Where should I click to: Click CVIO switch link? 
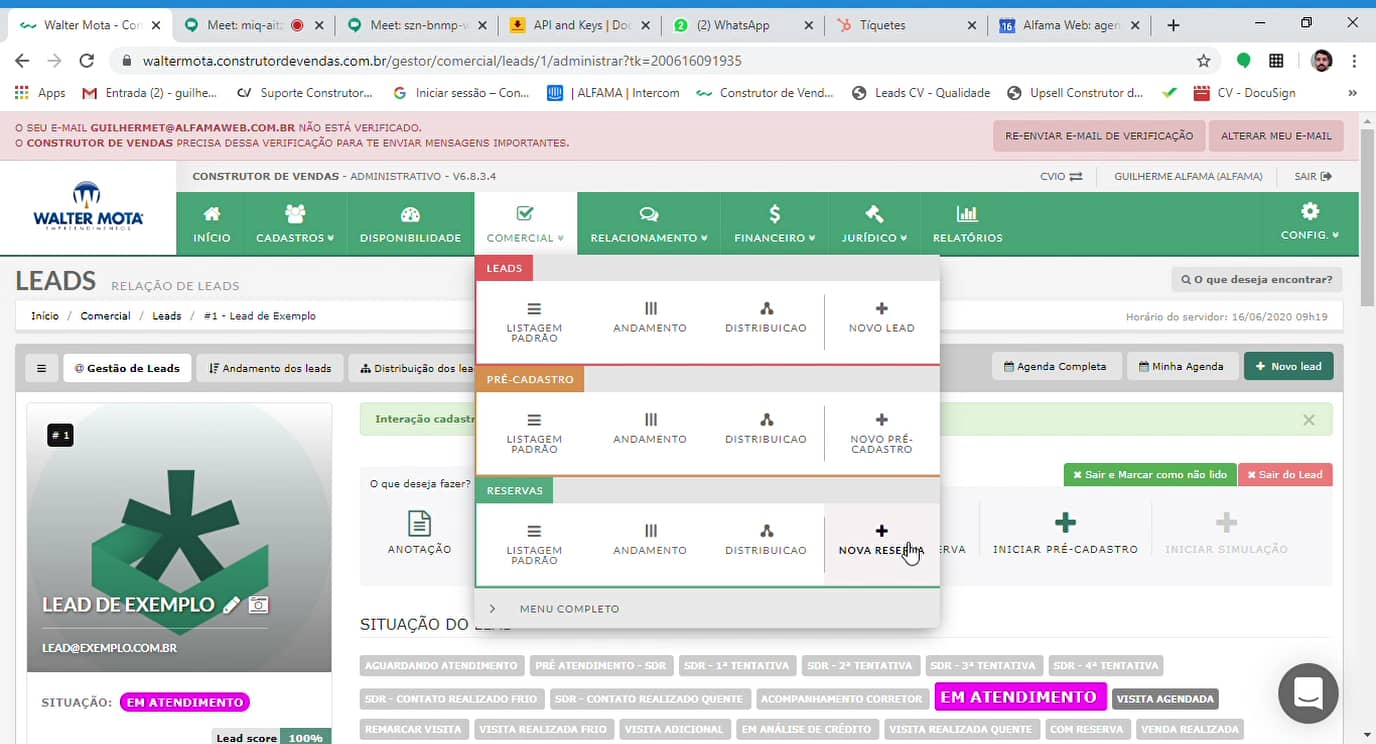pos(1061,176)
